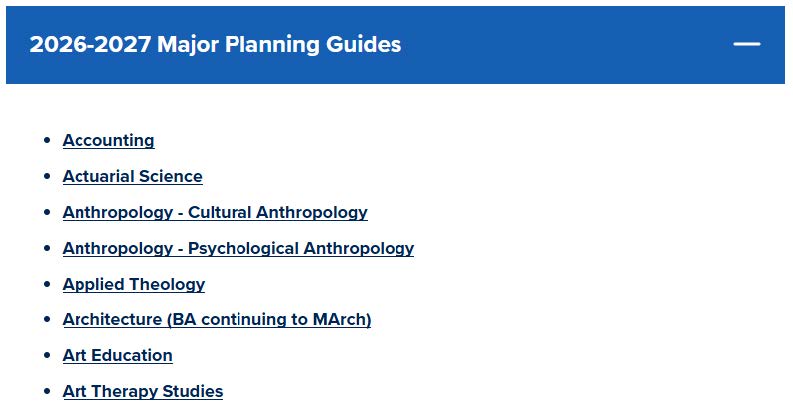Open Anthropology - Psychological Anthropology guide
Screen dimensions: 793x407
pyautogui.click(x=238, y=249)
